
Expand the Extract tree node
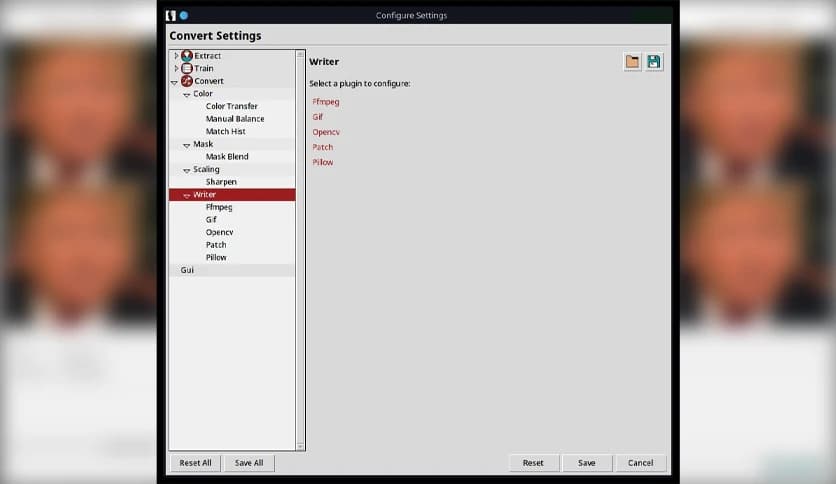pos(176,55)
